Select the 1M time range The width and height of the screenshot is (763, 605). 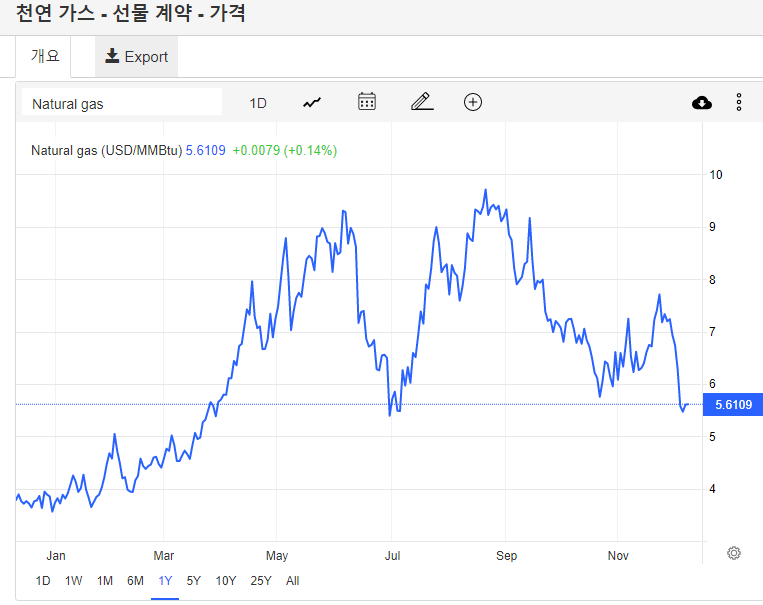(105, 581)
